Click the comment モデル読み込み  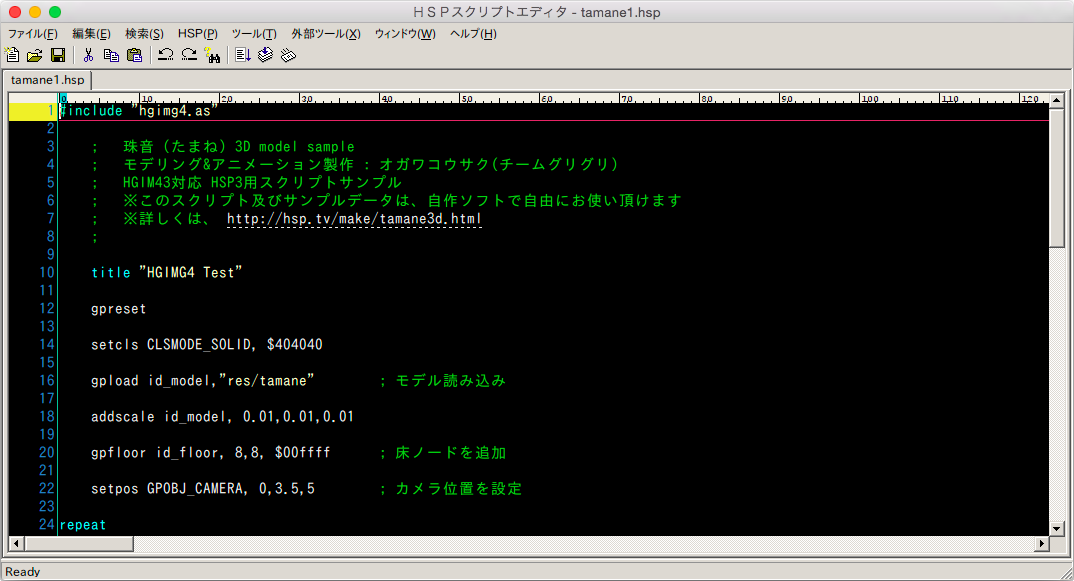(x=450, y=380)
